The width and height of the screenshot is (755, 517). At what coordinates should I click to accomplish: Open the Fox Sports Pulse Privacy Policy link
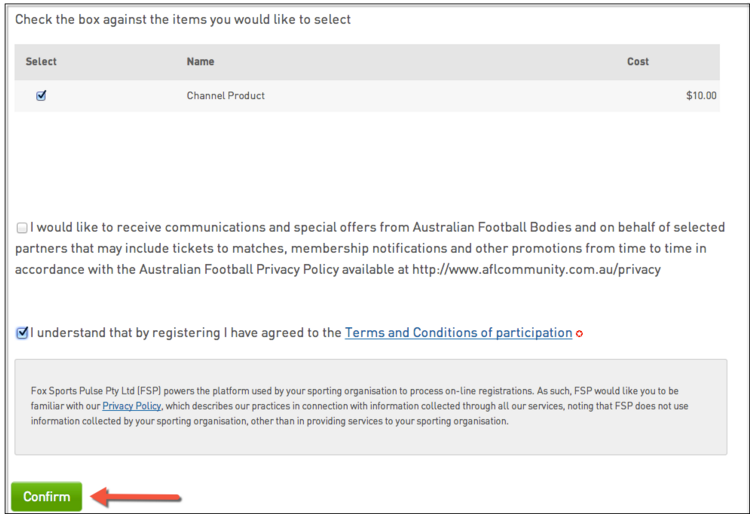131,406
